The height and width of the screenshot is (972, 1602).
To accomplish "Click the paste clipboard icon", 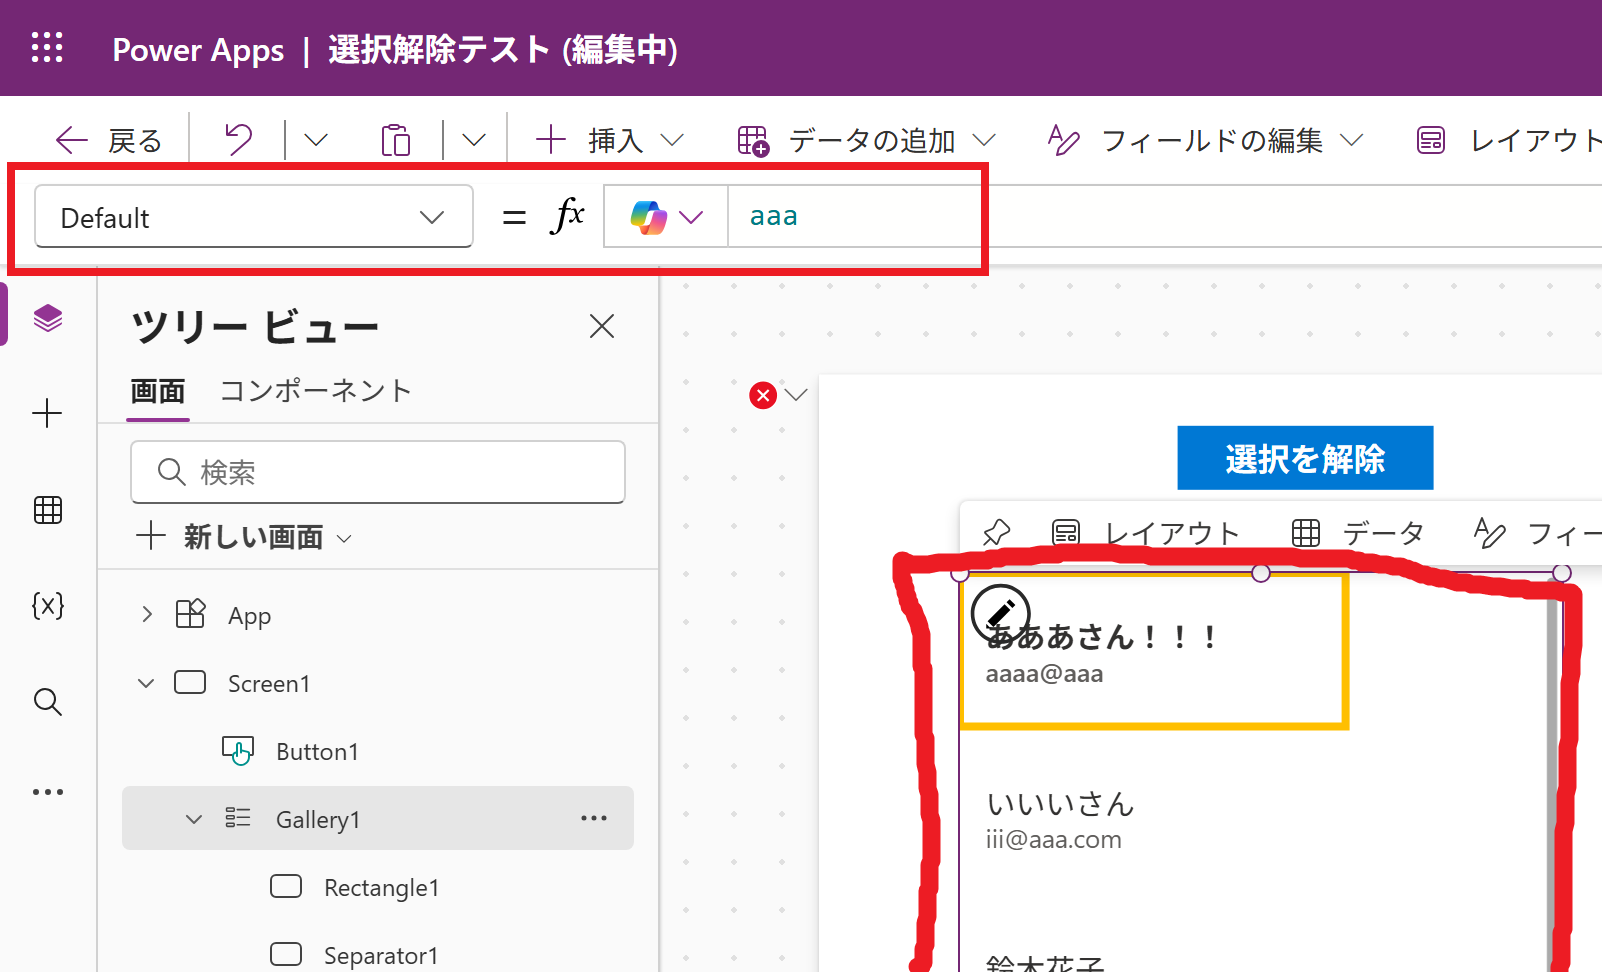I will [396, 140].
